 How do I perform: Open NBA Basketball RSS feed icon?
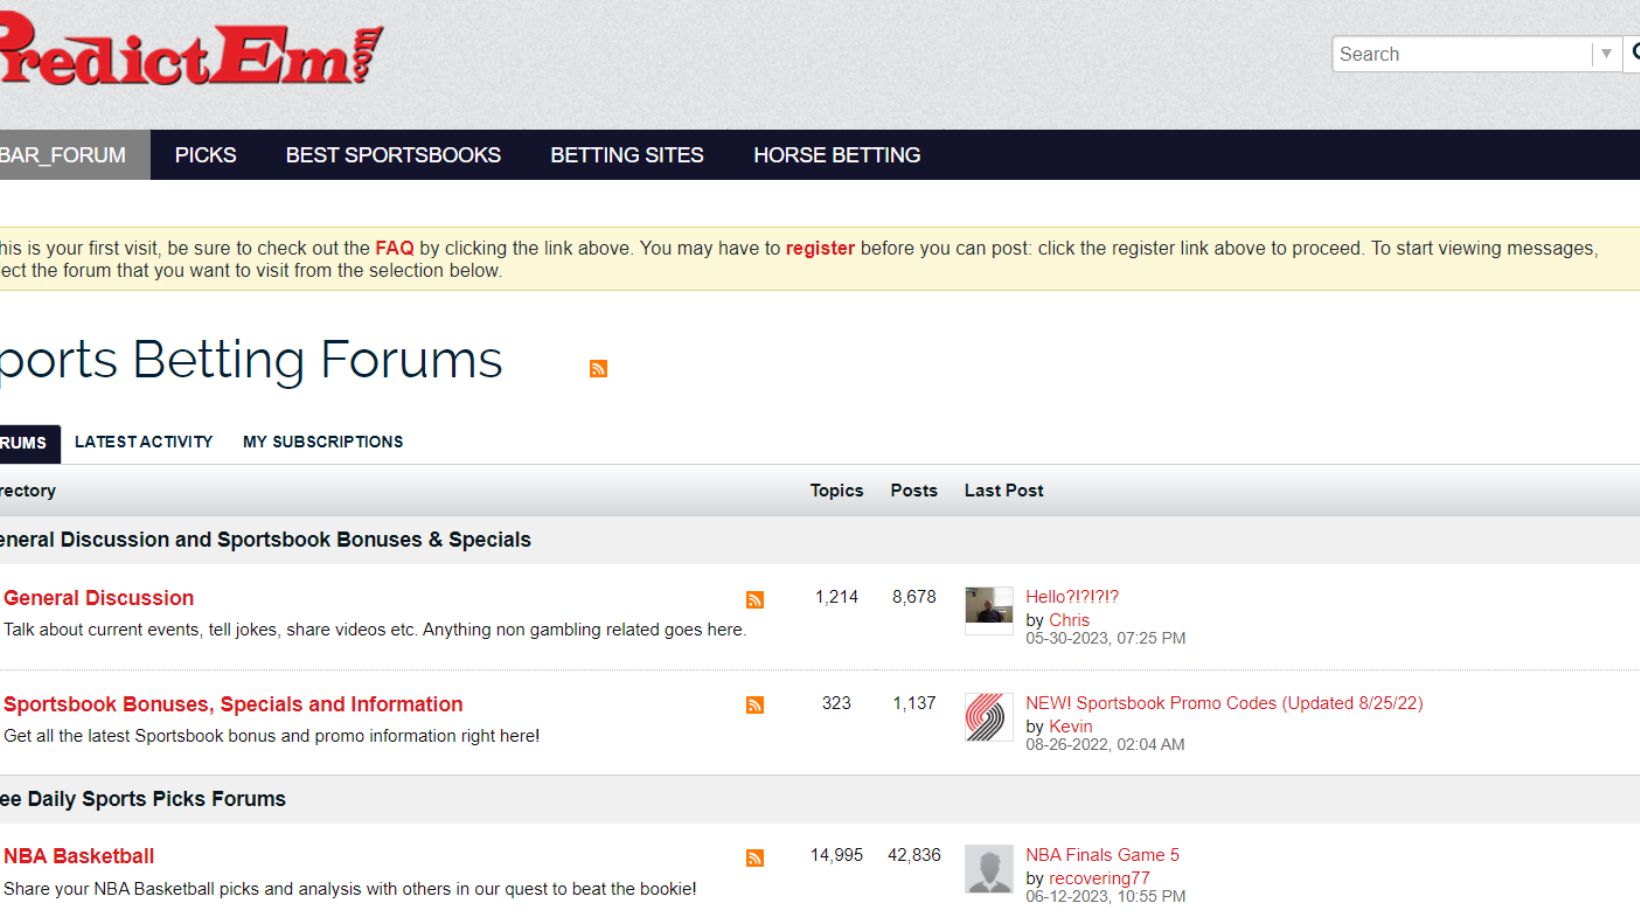click(x=755, y=858)
